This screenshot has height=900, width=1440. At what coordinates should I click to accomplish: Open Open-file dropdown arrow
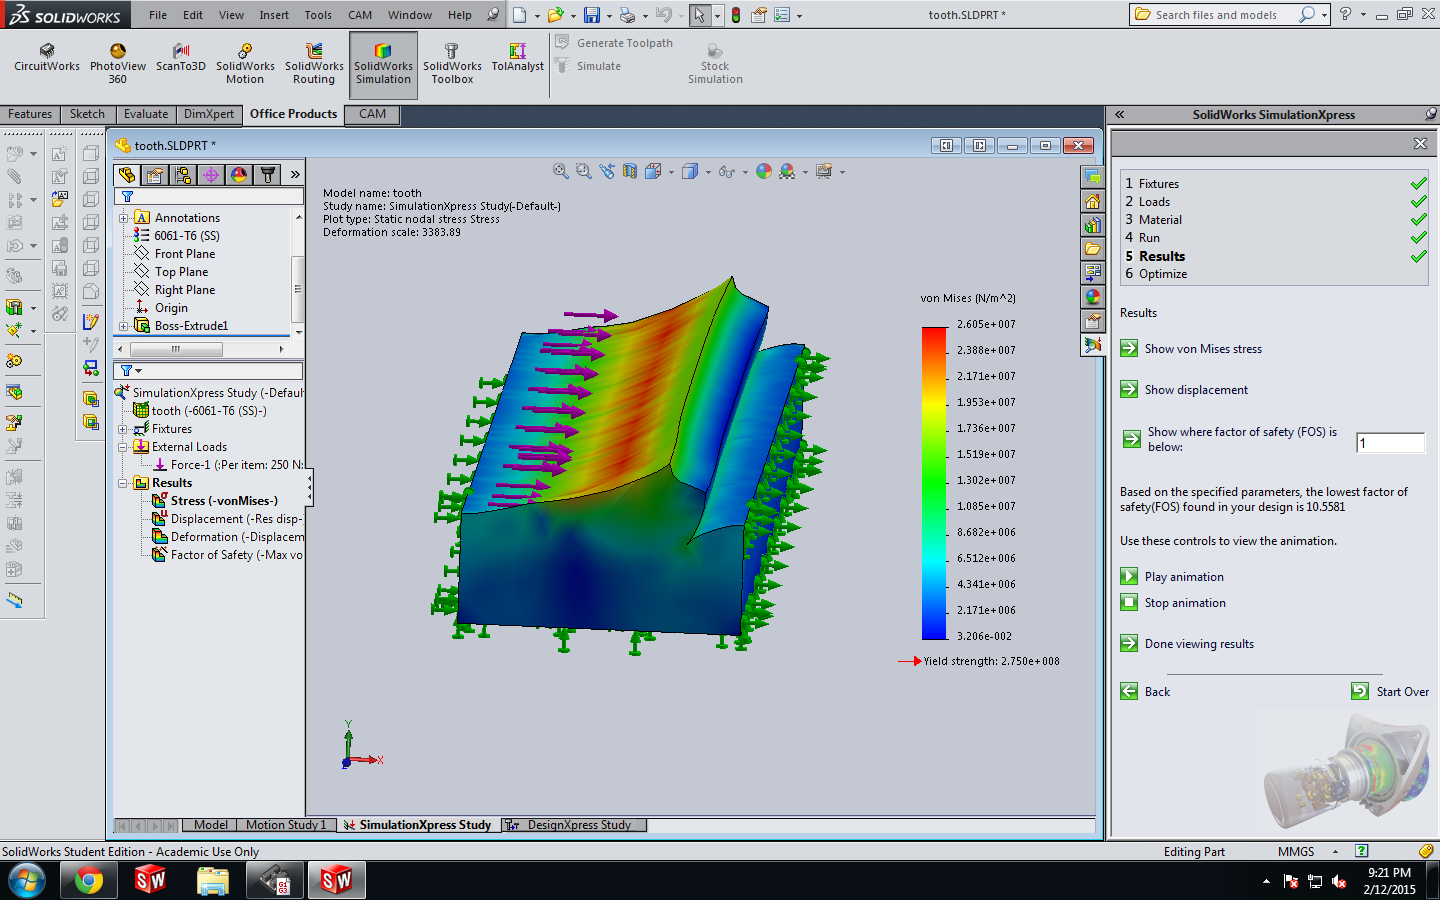(573, 15)
